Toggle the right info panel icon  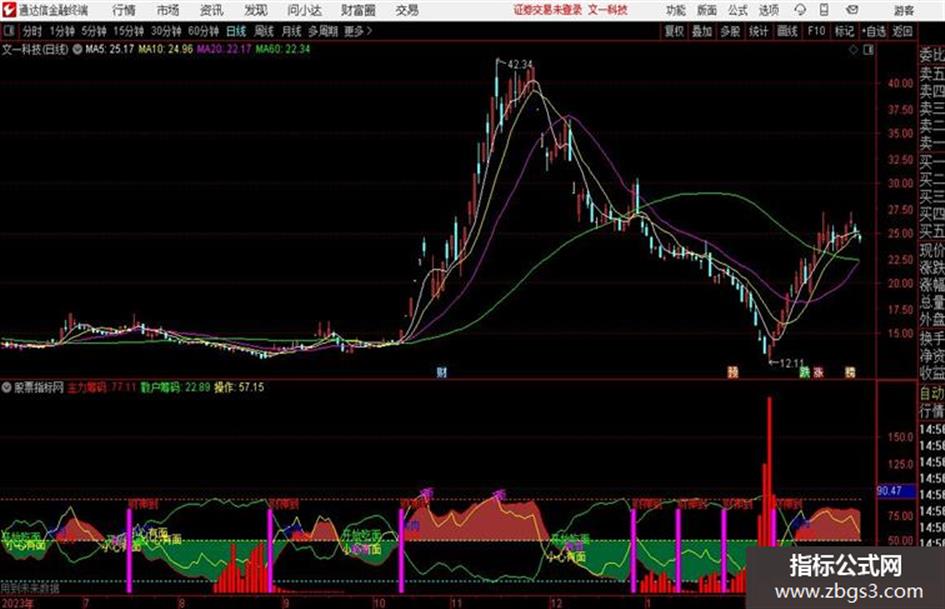pos(868,50)
